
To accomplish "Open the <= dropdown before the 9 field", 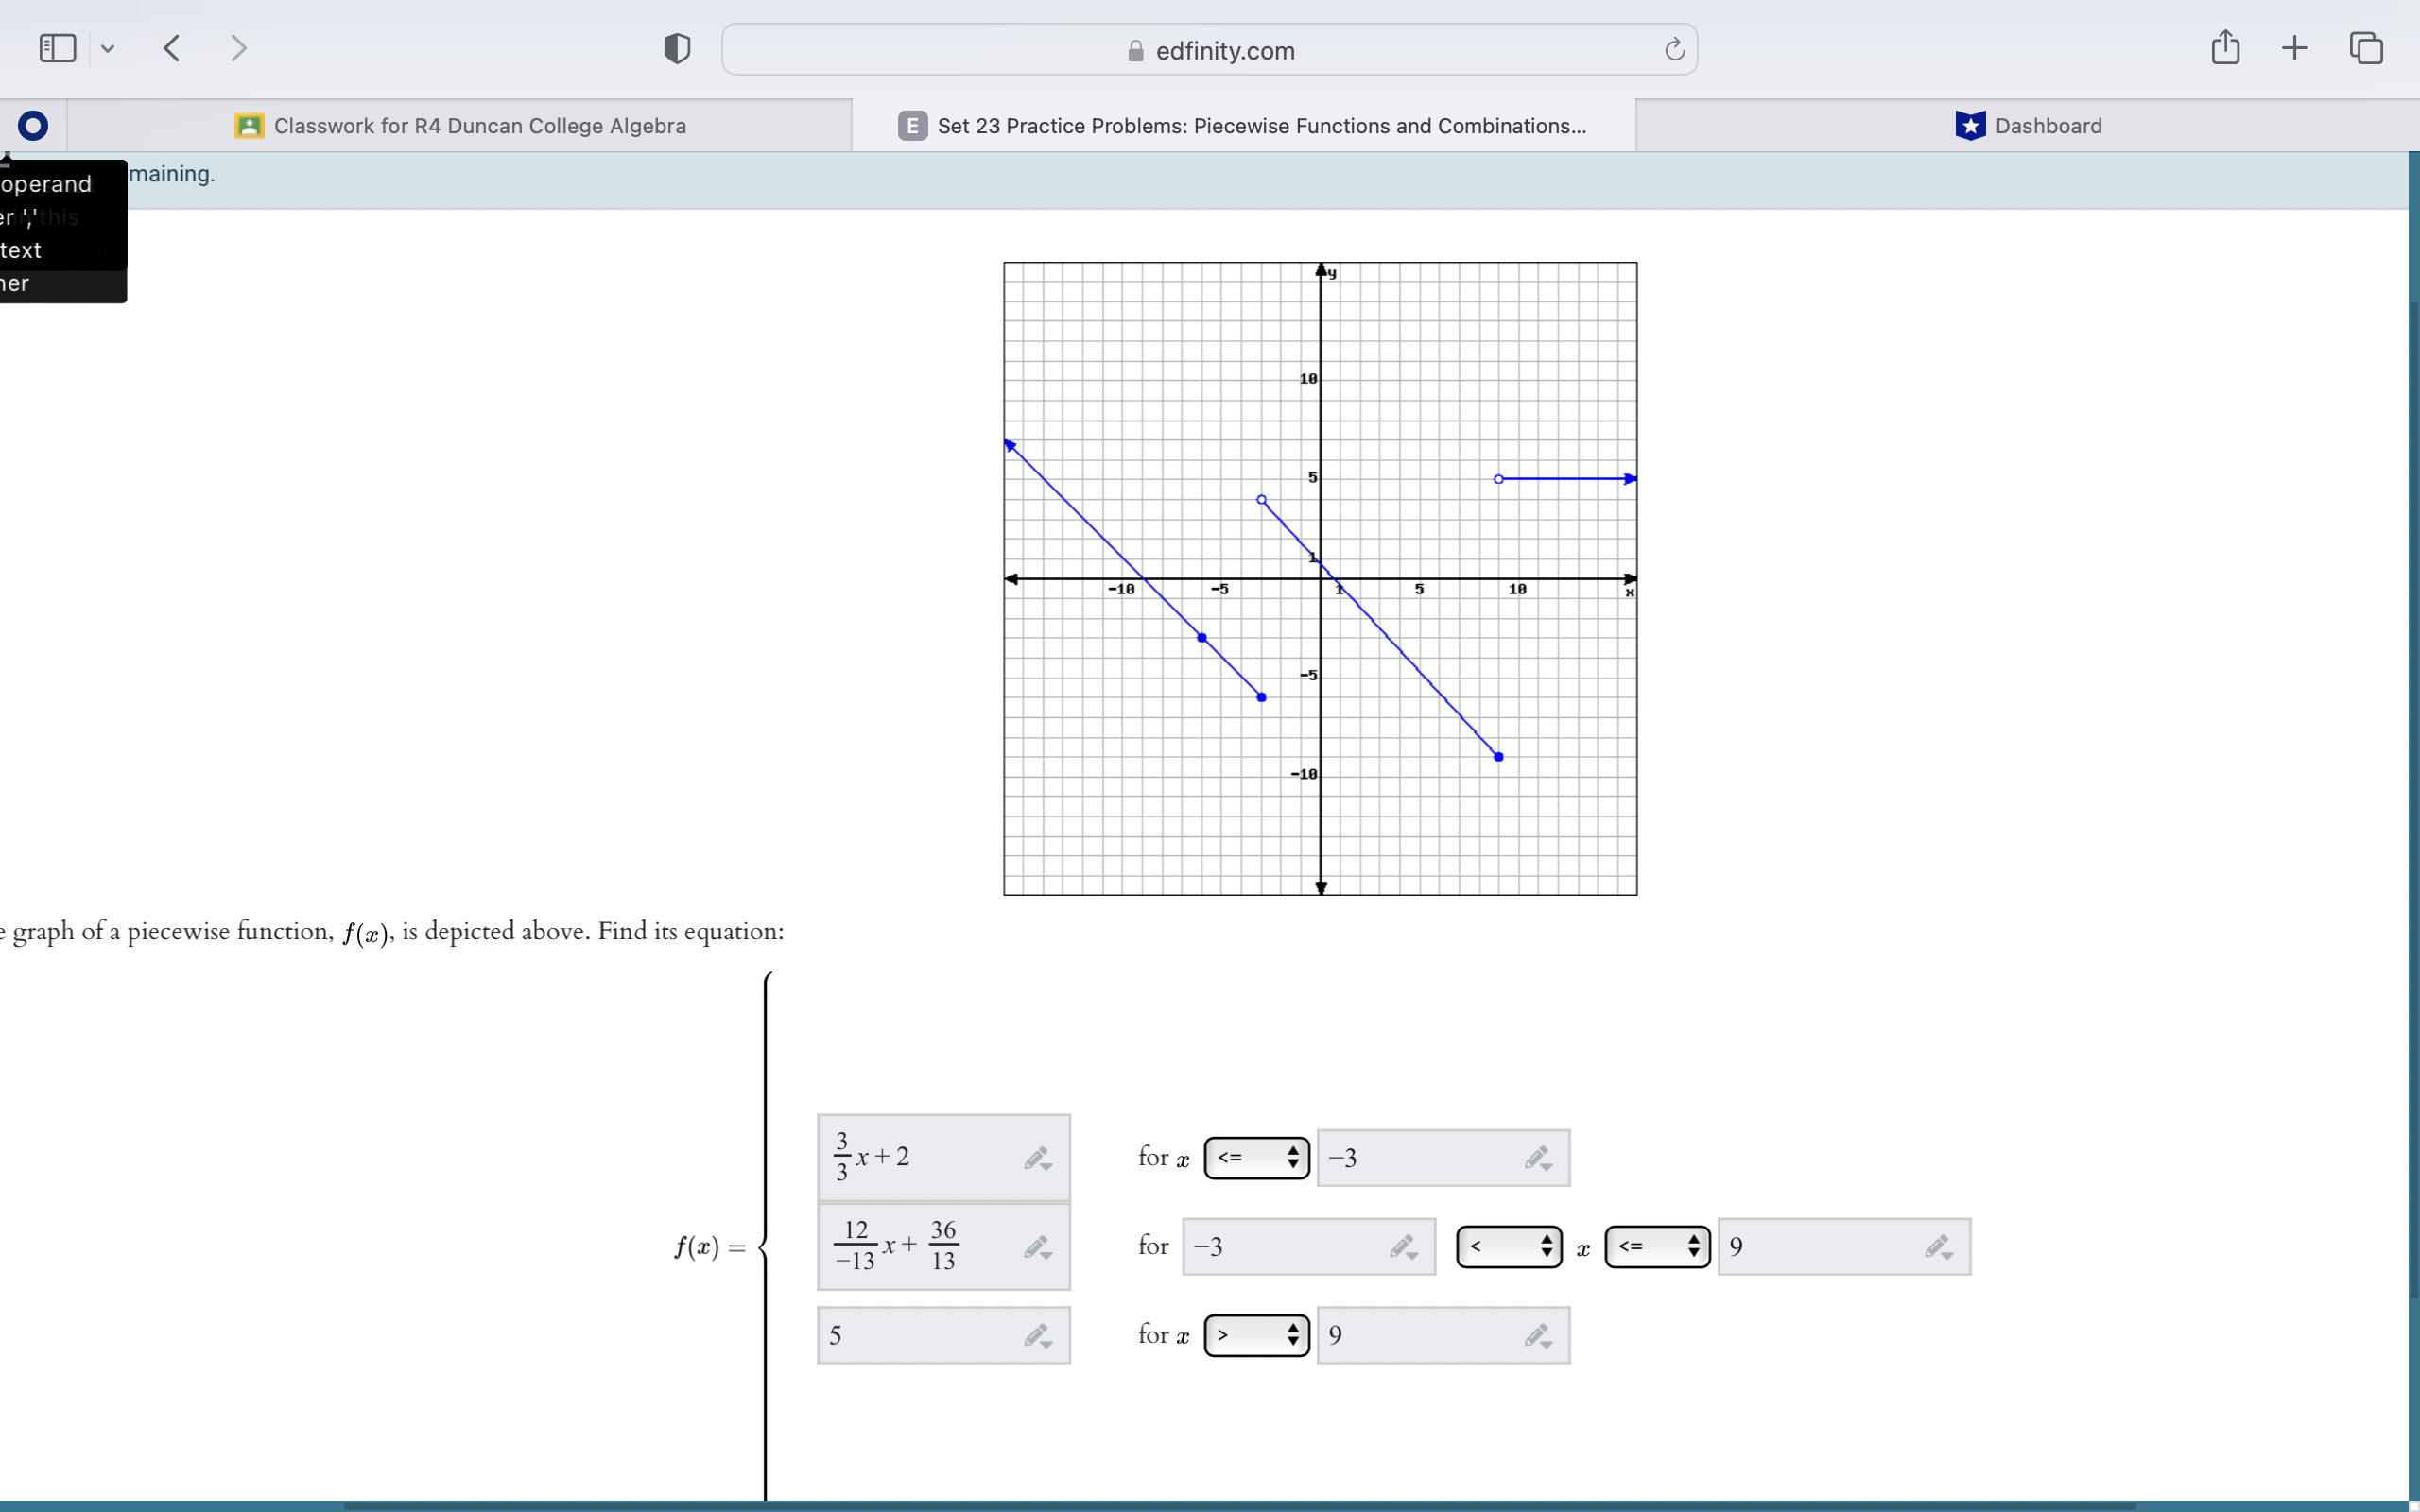I will [1657, 1246].
